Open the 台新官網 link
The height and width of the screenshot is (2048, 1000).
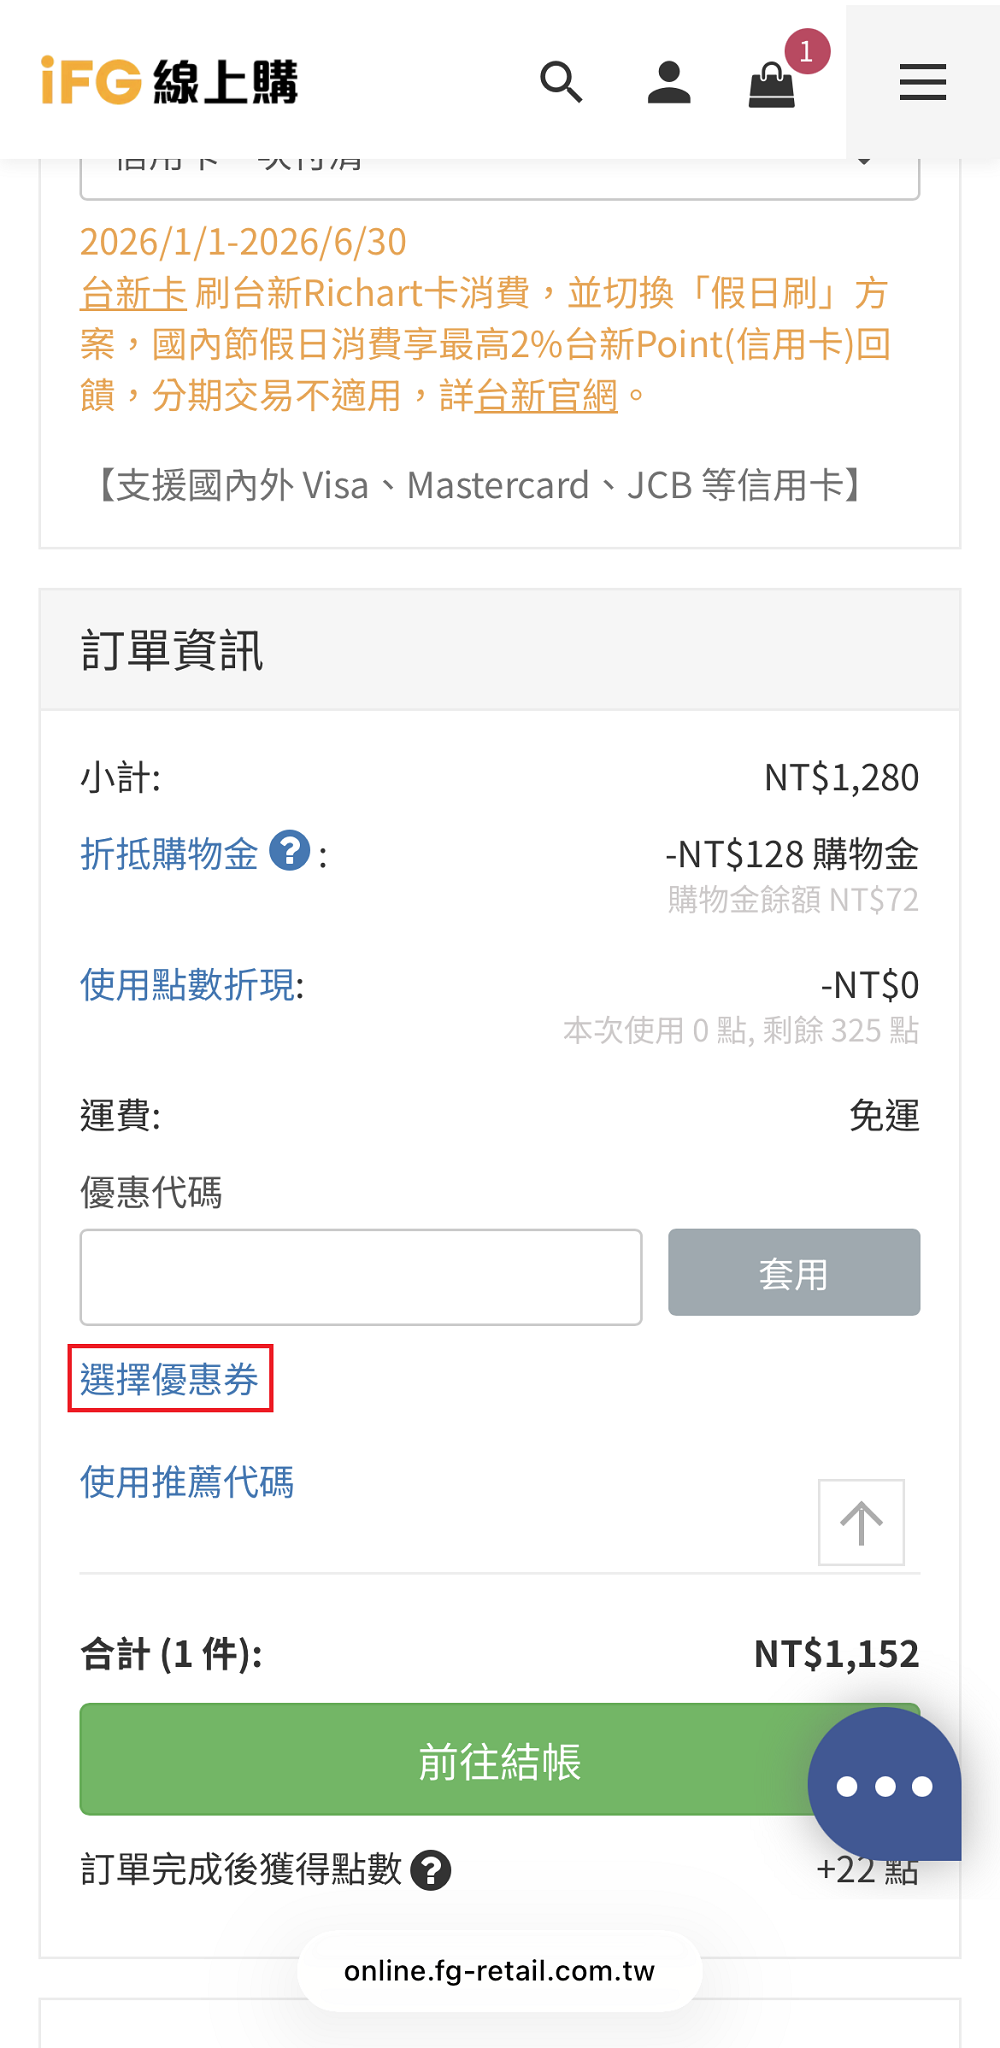(546, 396)
